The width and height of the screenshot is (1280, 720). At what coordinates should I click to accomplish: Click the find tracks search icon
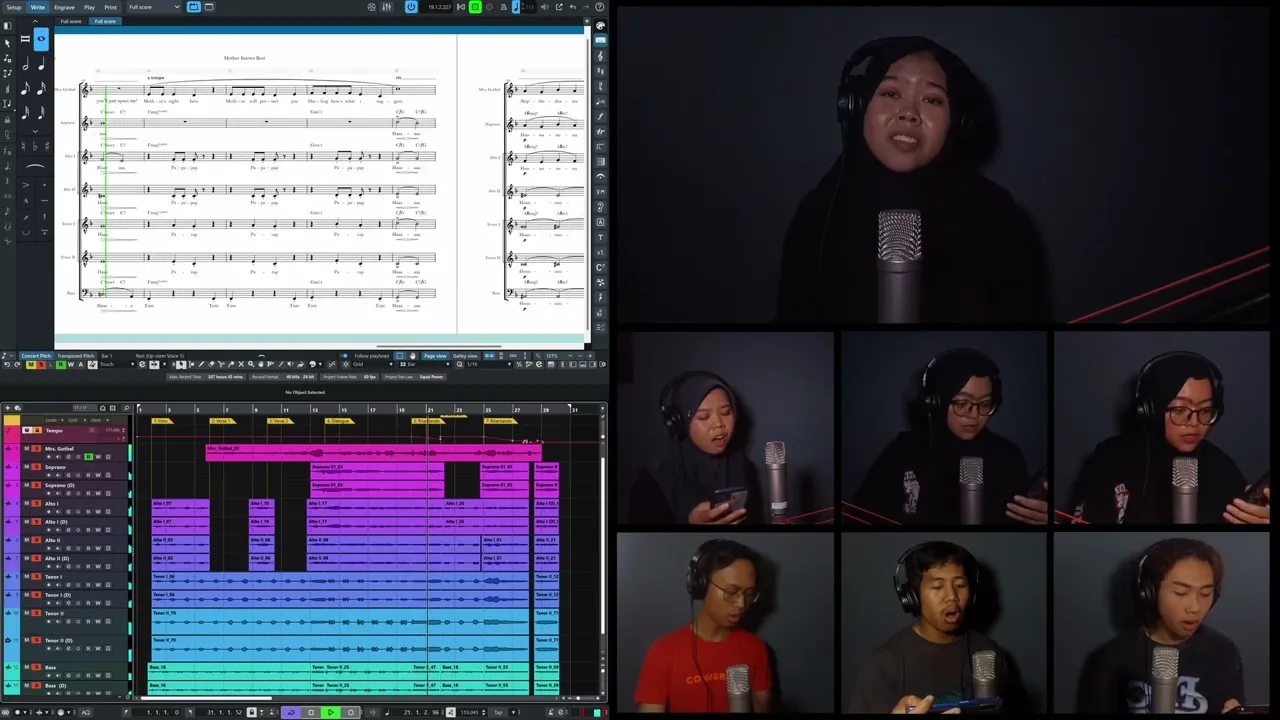(126, 408)
